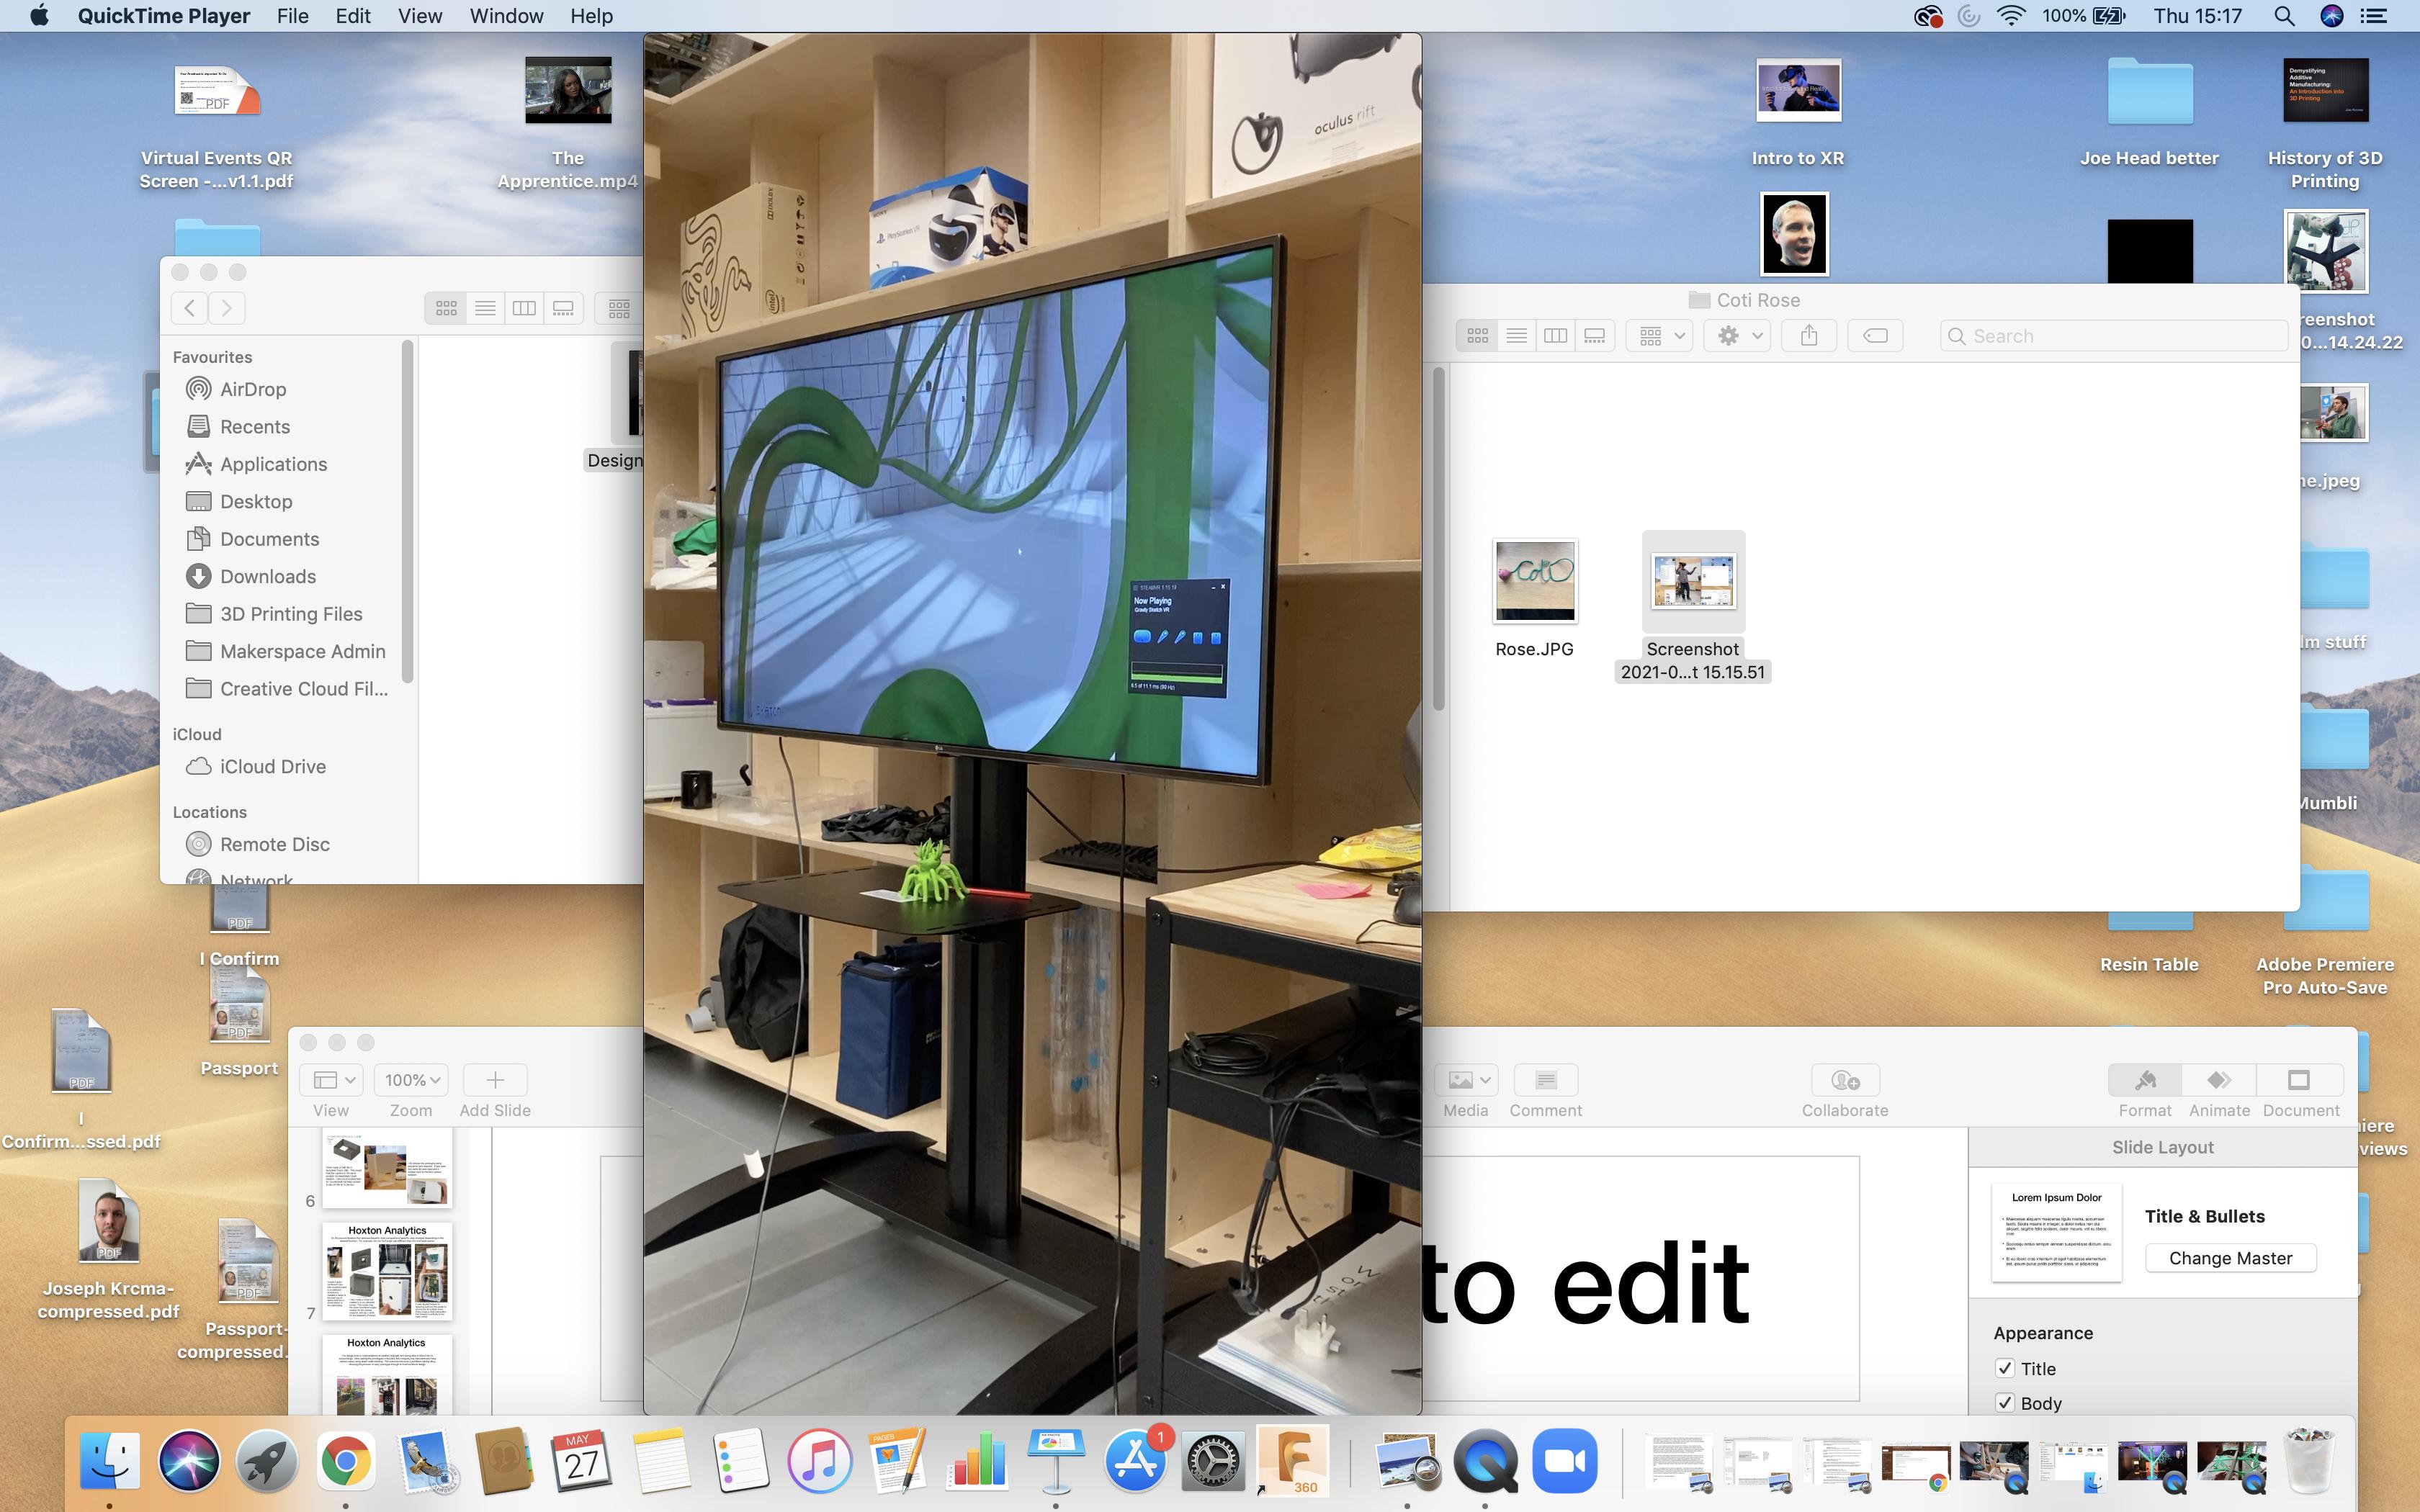Open Group-by dropdown in Coti Rose window
Image resolution: width=2420 pixels, height=1512 pixels.
click(x=1660, y=336)
